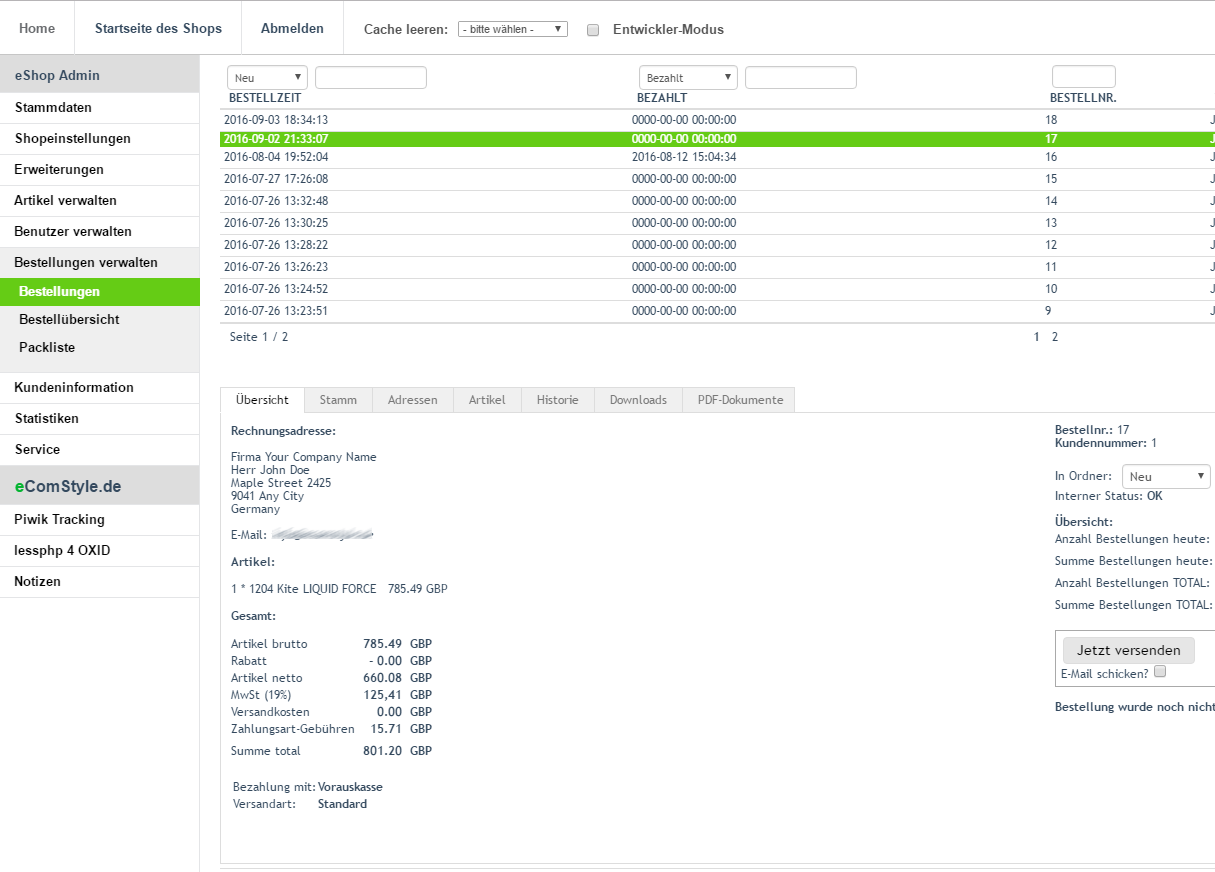Screen dimensions: 1215x872
Task: Focus the Bestellnr. search field
Action: pos(1084,77)
